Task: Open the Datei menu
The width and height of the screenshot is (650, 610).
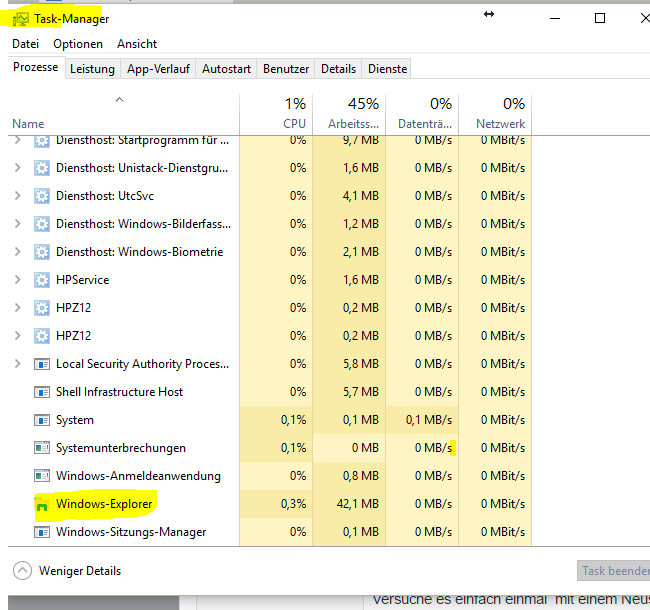Action: (x=26, y=44)
